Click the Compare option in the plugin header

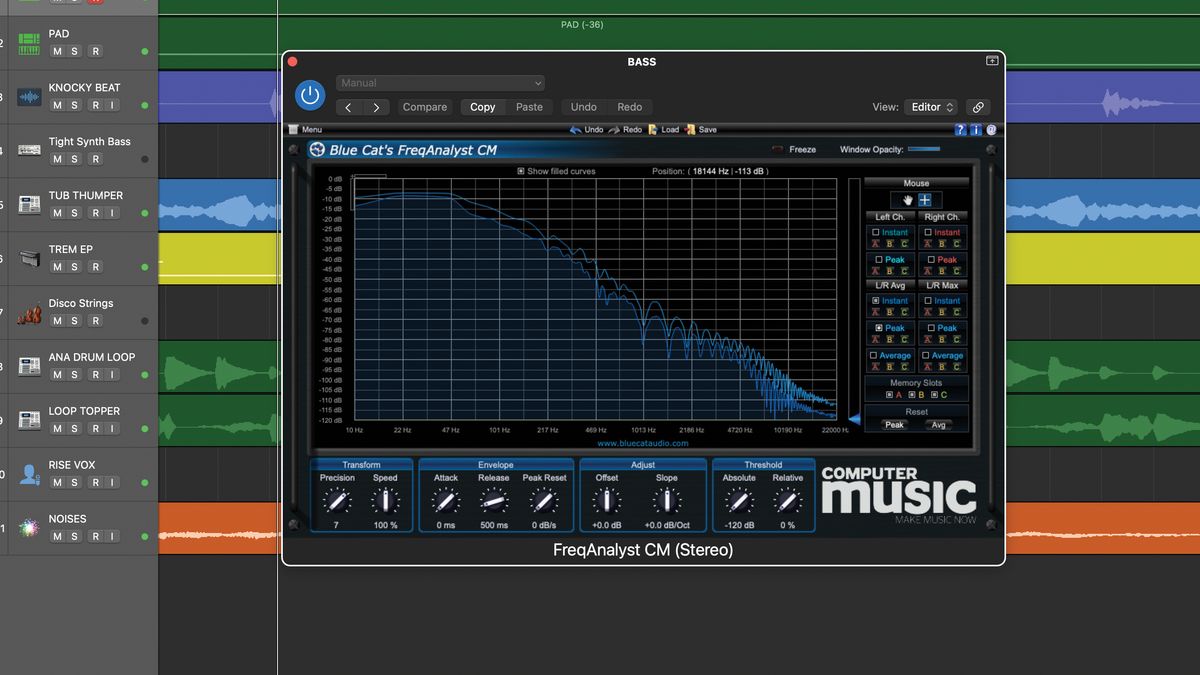click(x=424, y=107)
